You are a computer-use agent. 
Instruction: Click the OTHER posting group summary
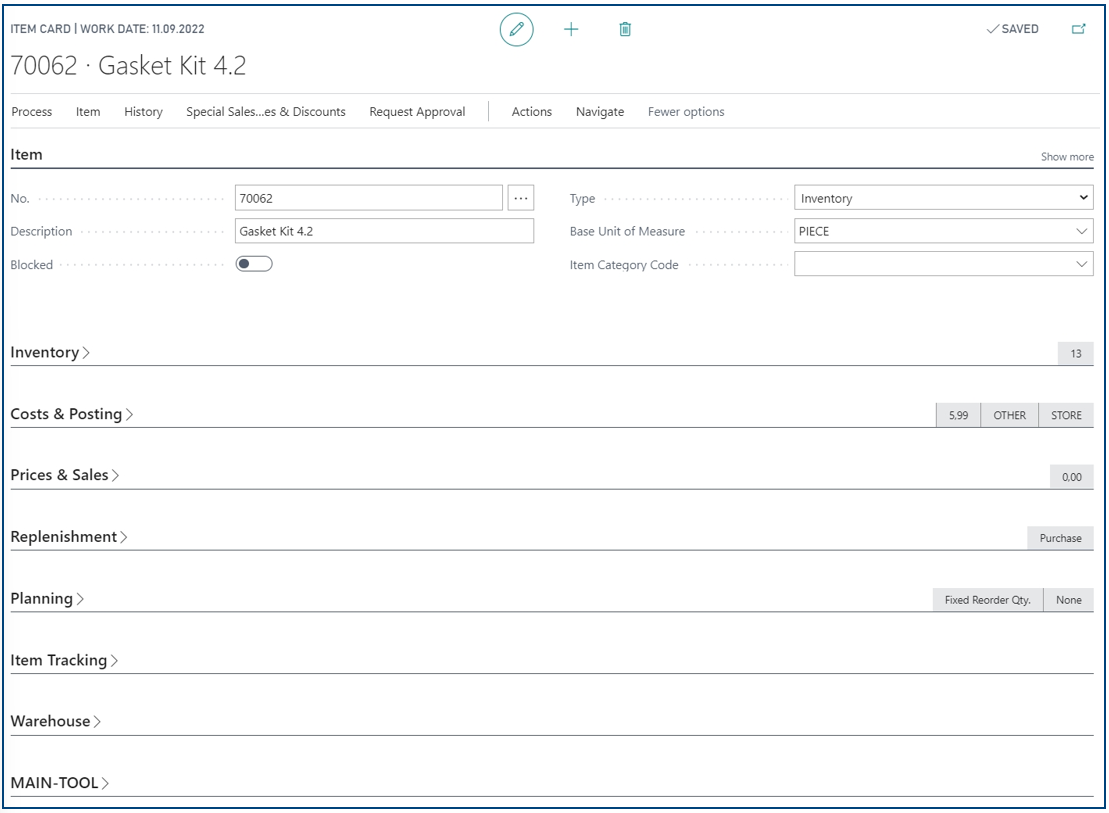(x=1009, y=415)
